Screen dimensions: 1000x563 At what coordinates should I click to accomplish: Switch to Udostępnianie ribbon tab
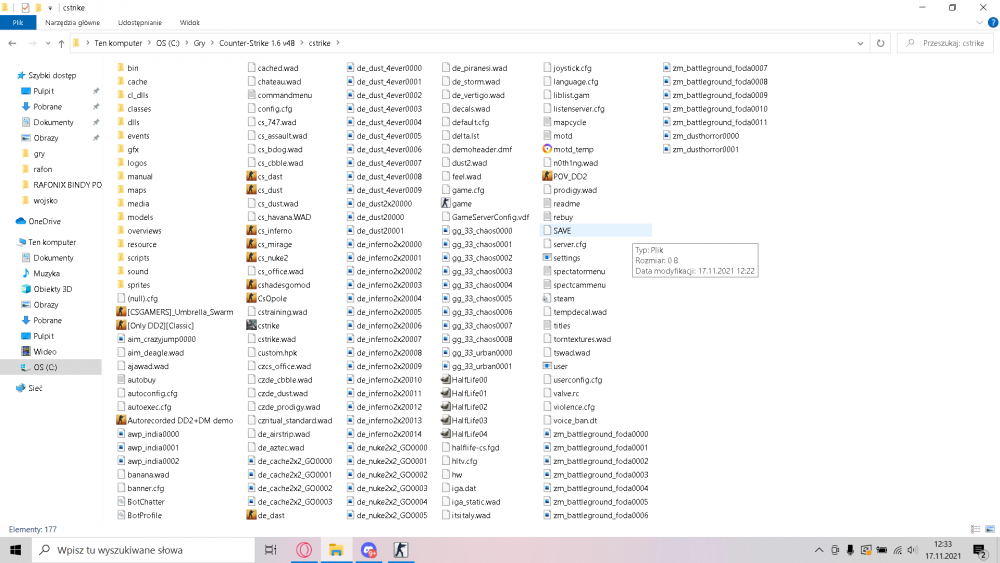[140, 22]
